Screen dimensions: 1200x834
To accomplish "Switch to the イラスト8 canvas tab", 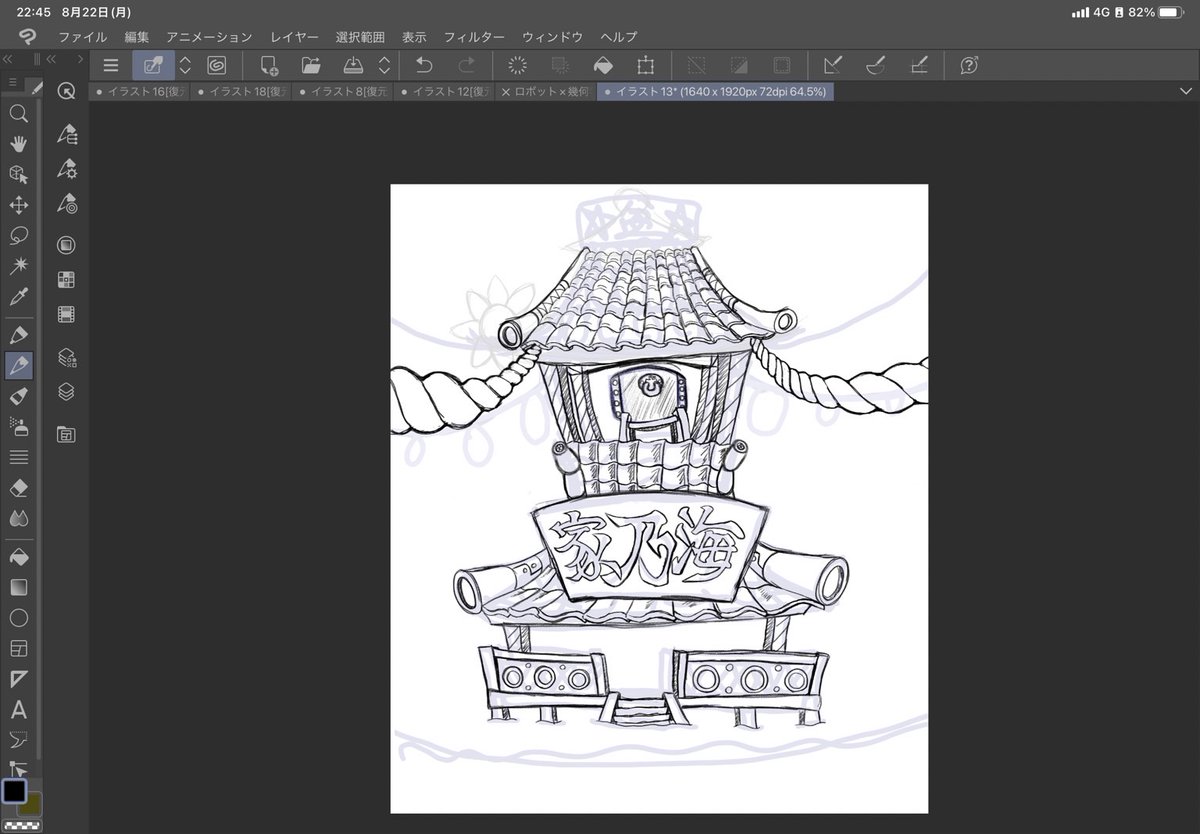I will click(343, 92).
